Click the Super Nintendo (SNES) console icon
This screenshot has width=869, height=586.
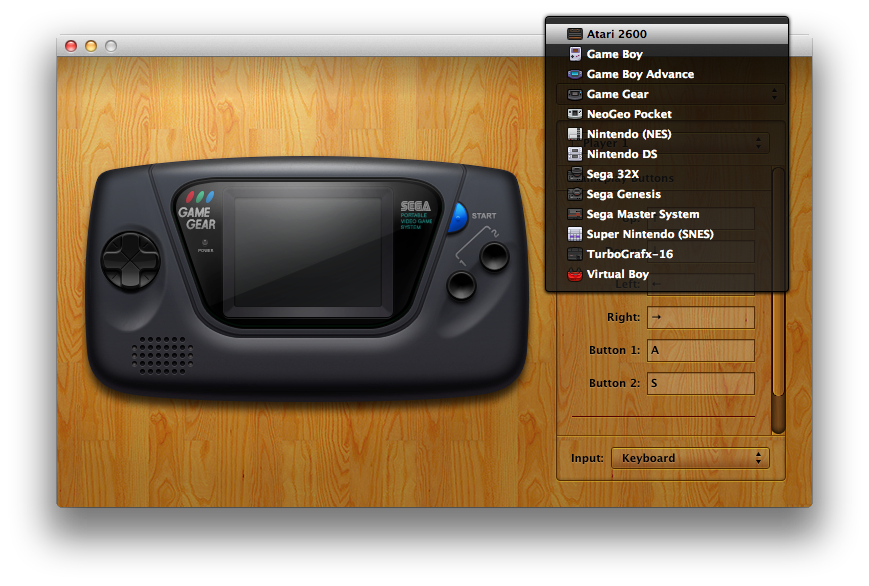pyautogui.click(x=575, y=233)
